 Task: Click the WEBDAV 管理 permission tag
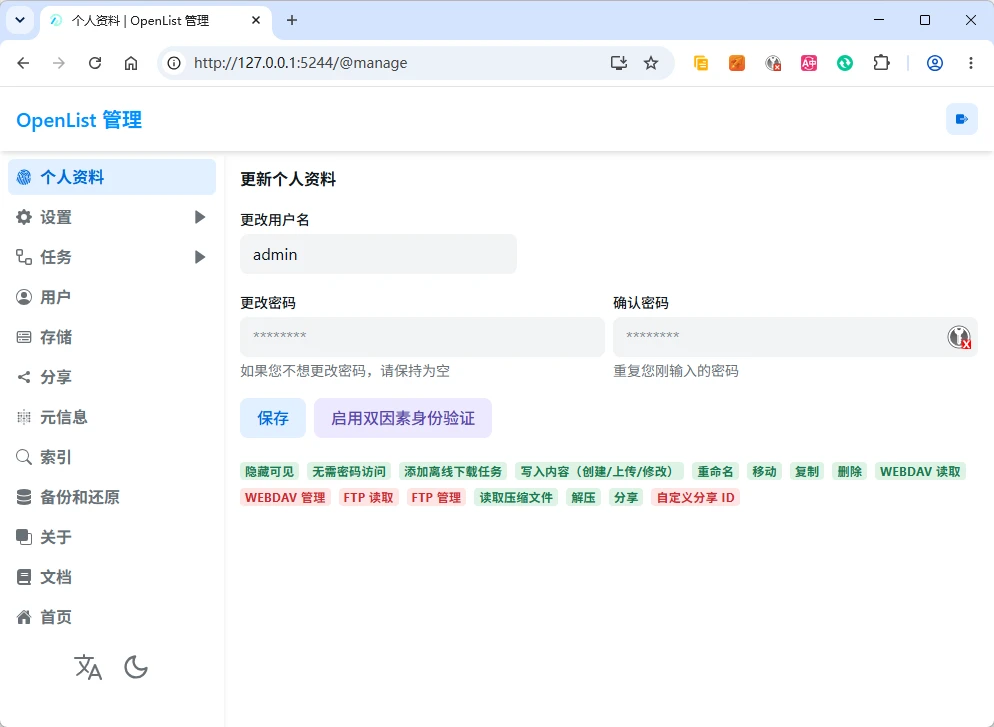[285, 498]
